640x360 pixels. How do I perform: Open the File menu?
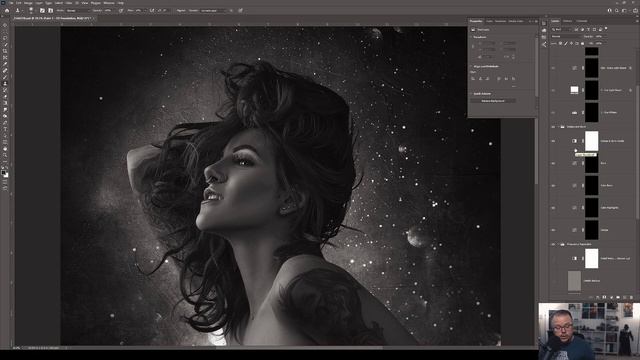[x=11, y=3]
